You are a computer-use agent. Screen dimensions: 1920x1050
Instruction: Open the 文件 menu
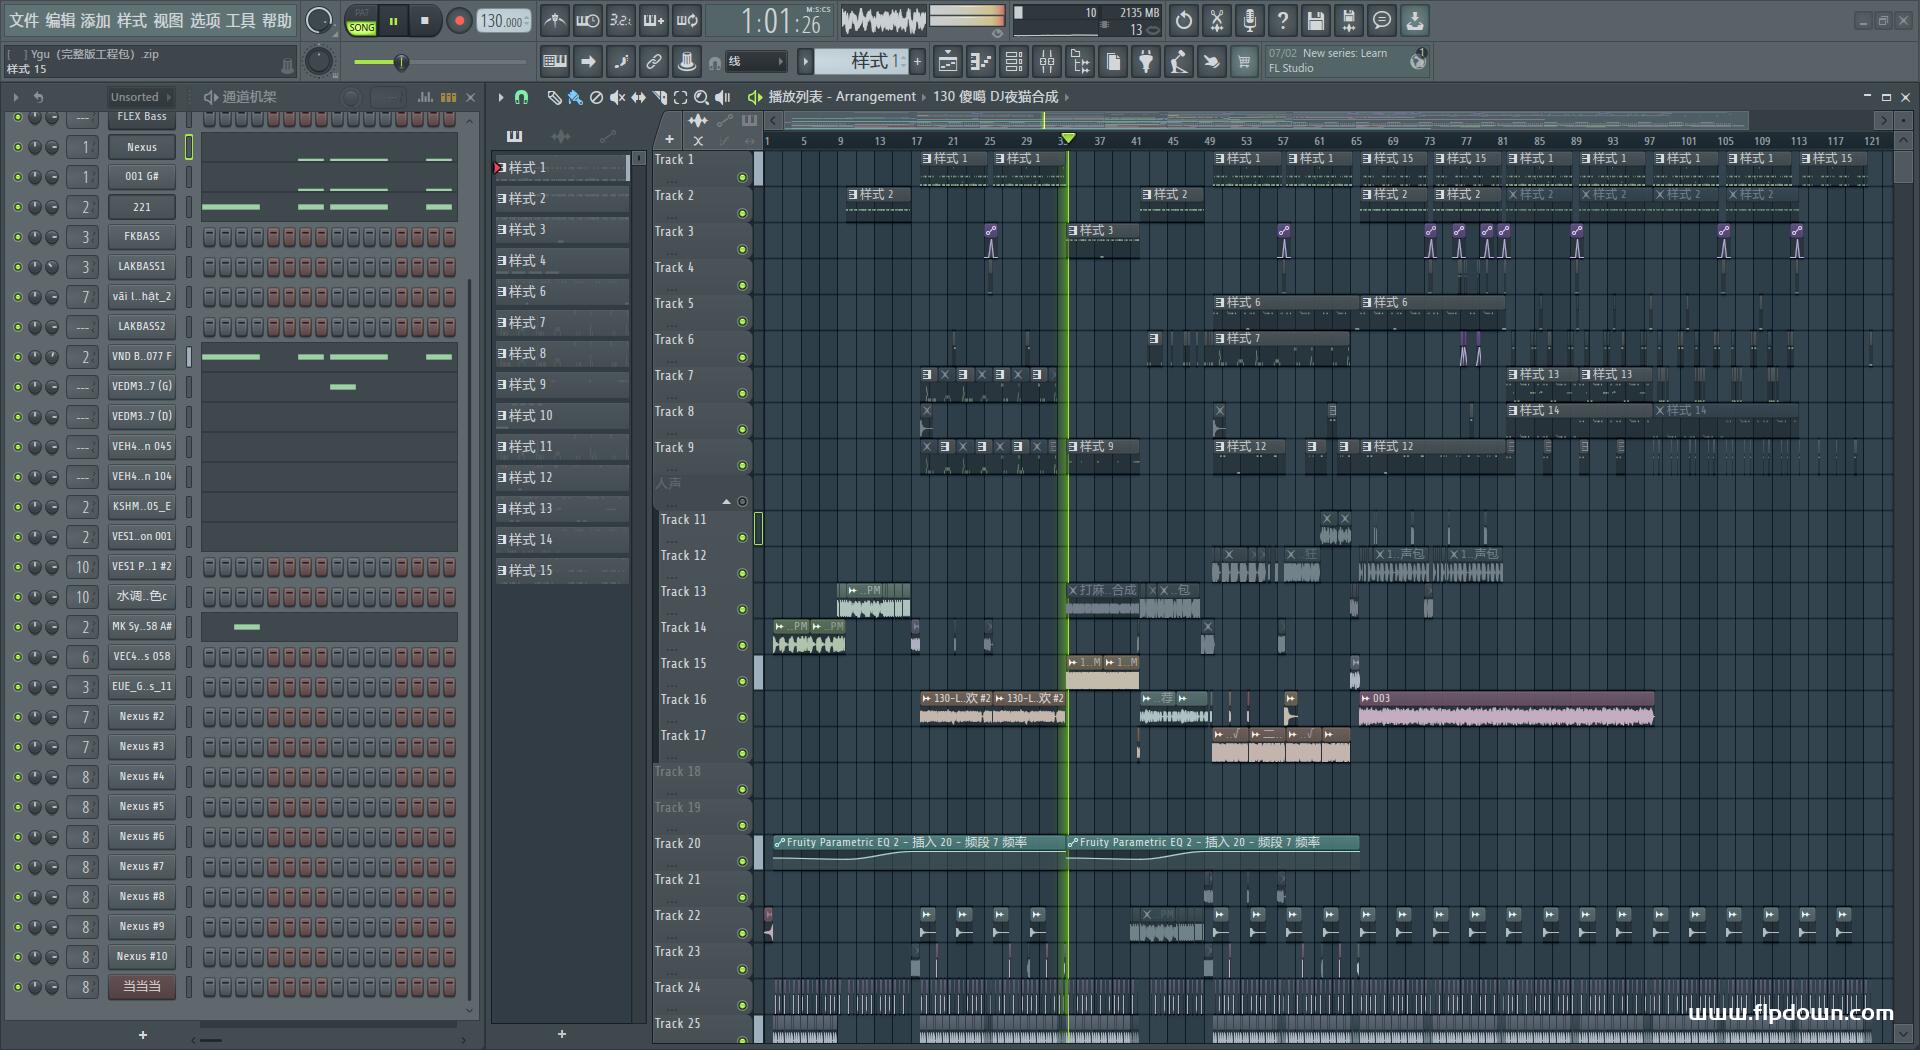pos(24,20)
